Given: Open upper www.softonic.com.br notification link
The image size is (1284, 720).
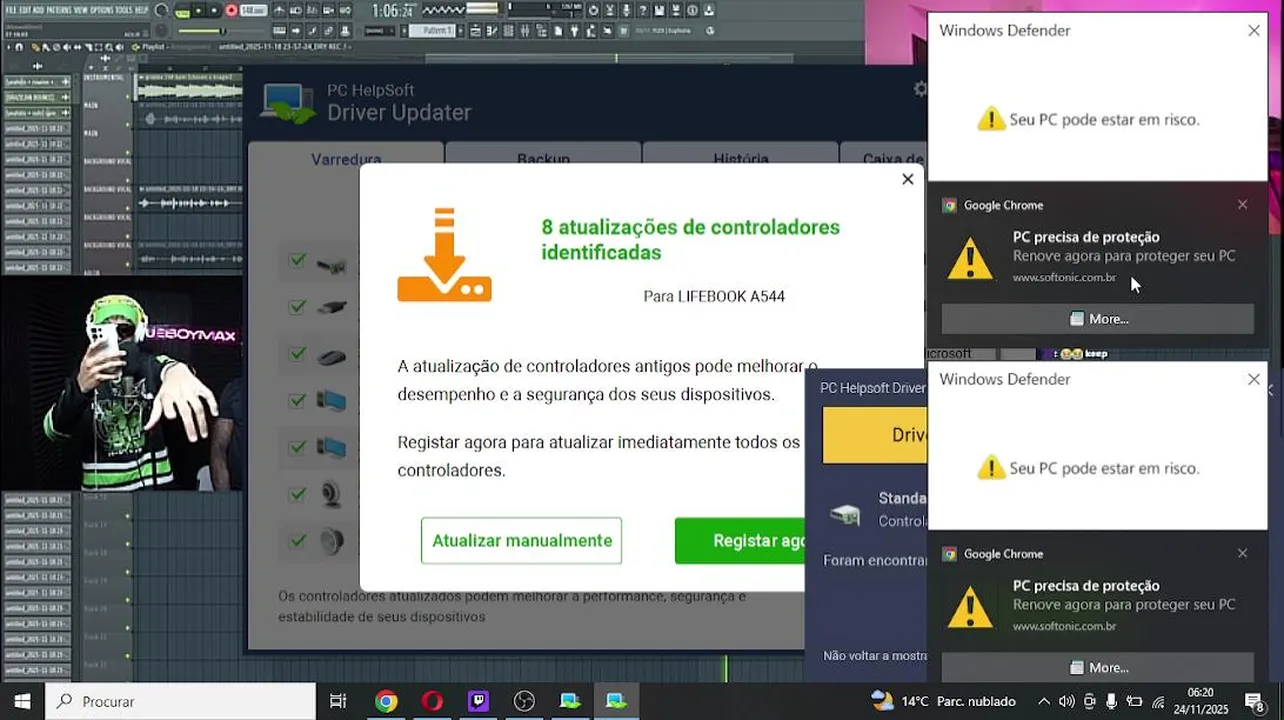Looking at the screenshot, I should [x=1064, y=278].
